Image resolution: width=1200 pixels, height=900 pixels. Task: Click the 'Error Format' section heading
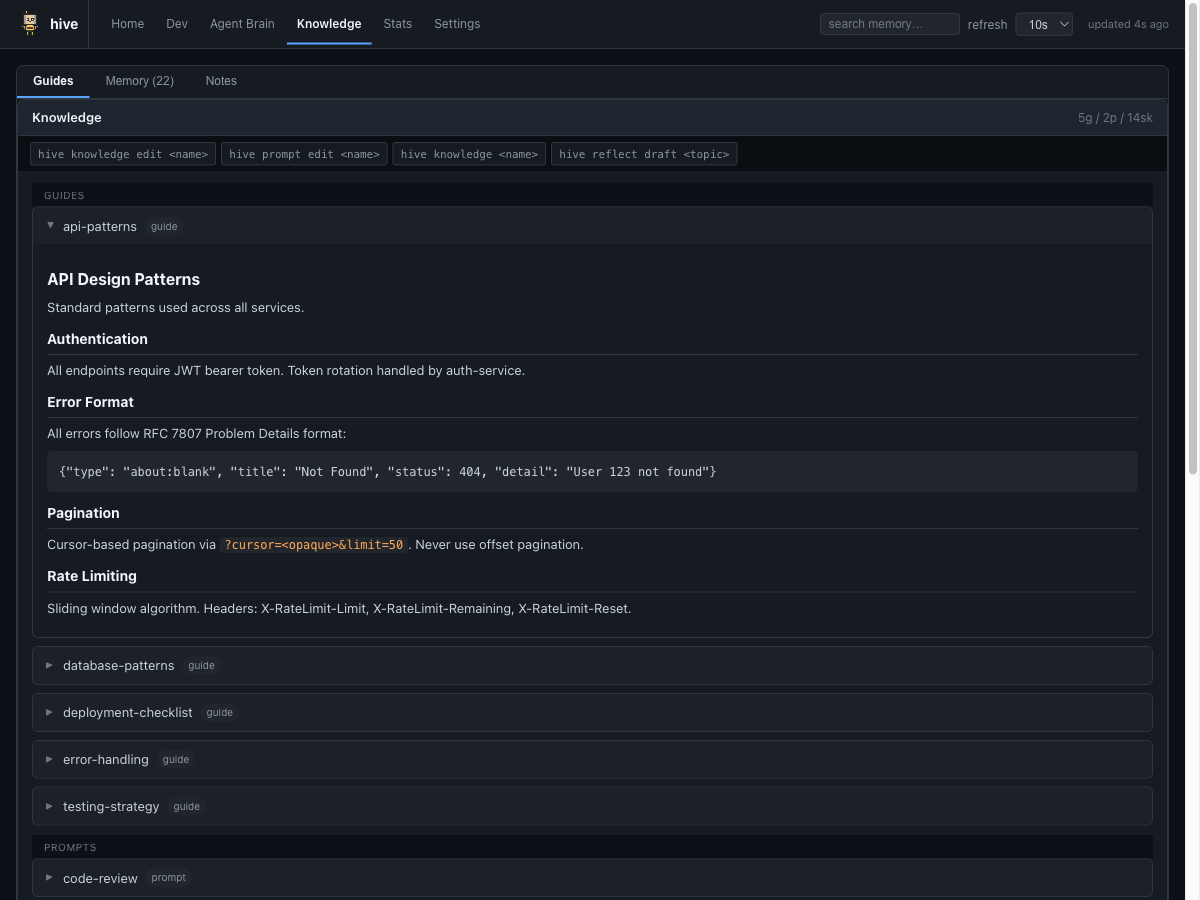coord(90,402)
